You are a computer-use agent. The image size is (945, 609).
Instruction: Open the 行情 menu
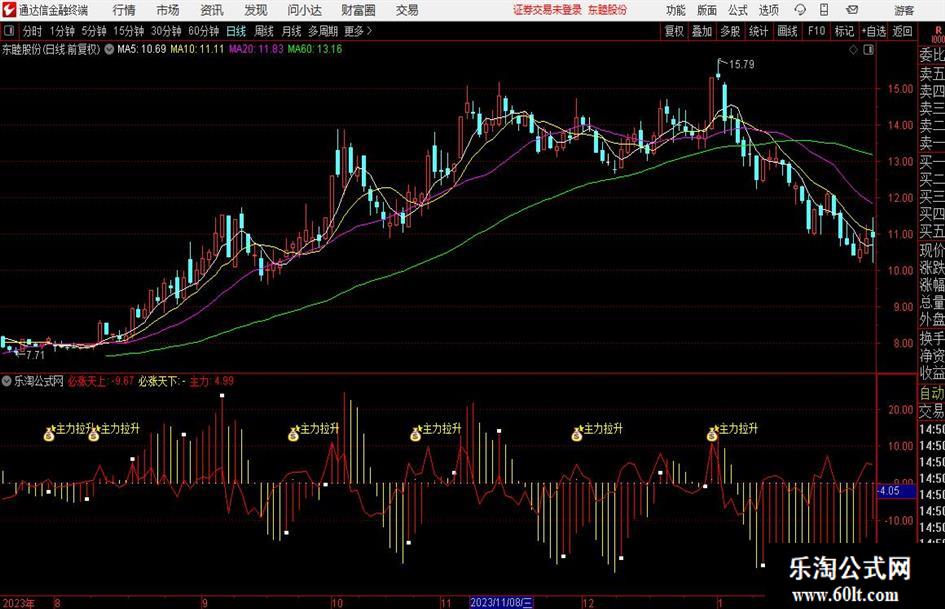pyautogui.click(x=124, y=10)
